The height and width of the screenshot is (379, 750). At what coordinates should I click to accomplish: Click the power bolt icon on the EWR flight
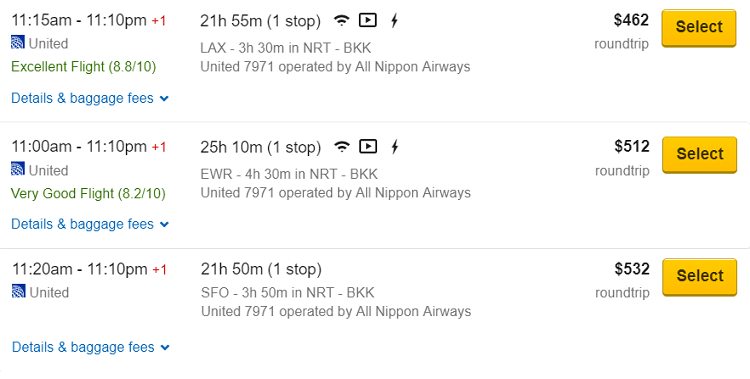pos(395,146)
